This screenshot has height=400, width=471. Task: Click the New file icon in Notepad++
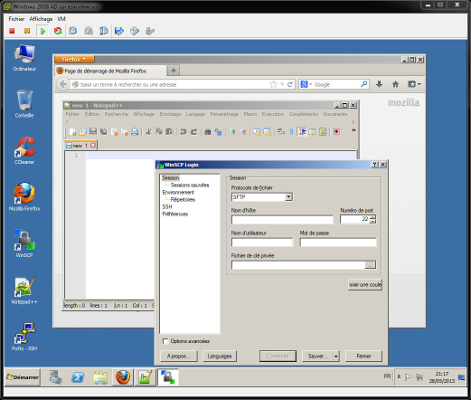(x=72, y=132)
